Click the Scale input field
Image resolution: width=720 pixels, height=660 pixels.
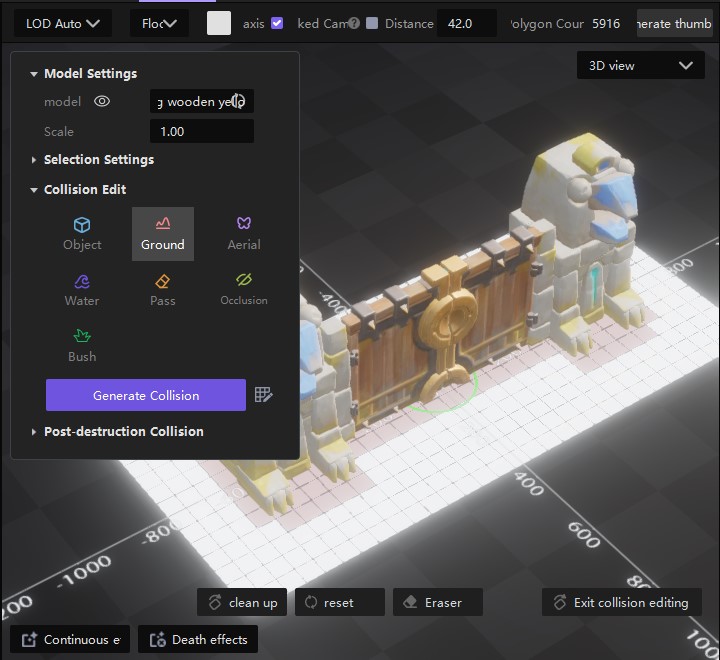pos(202,131)
